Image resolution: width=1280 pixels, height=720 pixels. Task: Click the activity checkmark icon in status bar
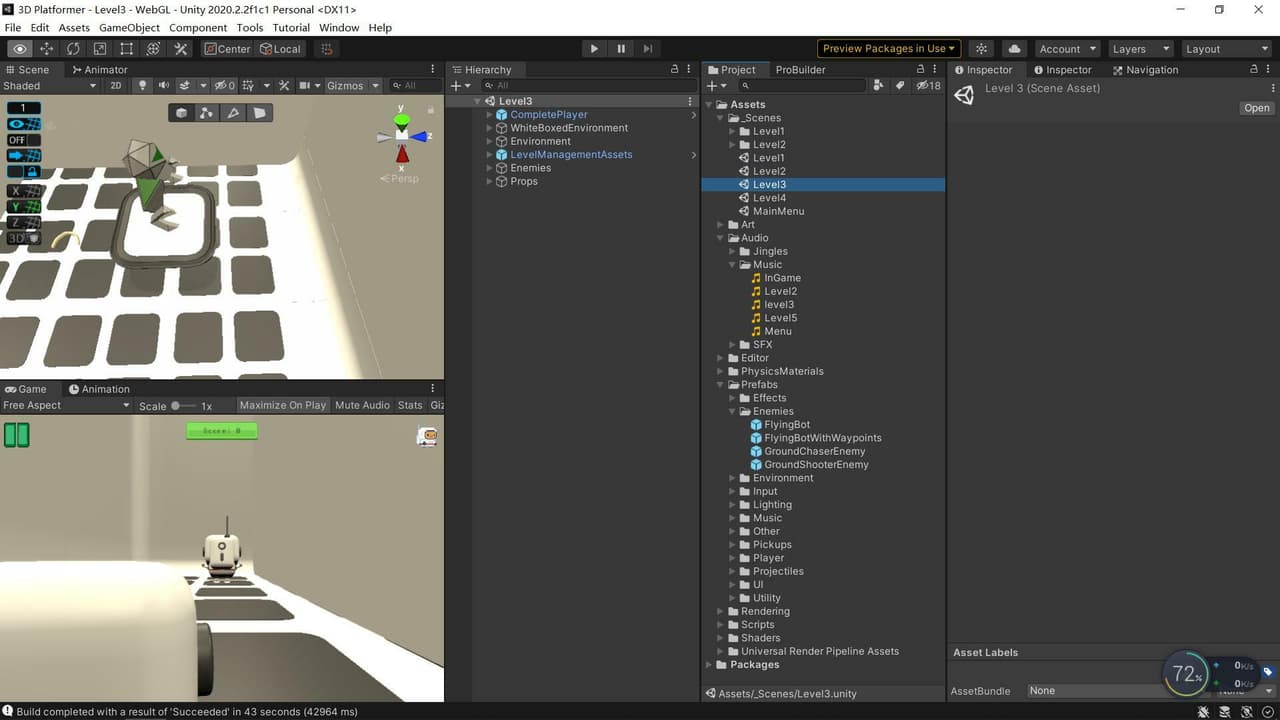tap(1269, 712)
